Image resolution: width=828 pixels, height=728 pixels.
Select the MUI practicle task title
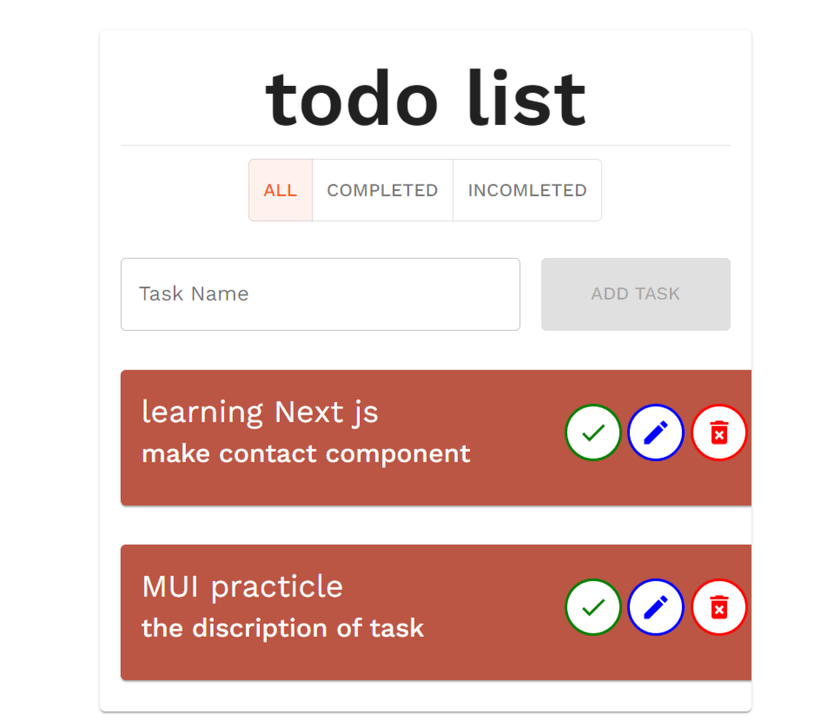[x=242, y=587]
